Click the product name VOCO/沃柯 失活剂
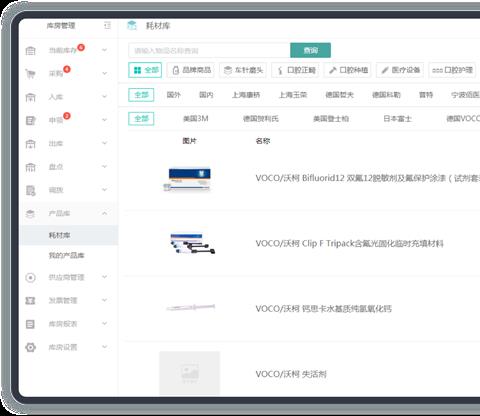Screen dimensions: 480x416 (291, 374)
